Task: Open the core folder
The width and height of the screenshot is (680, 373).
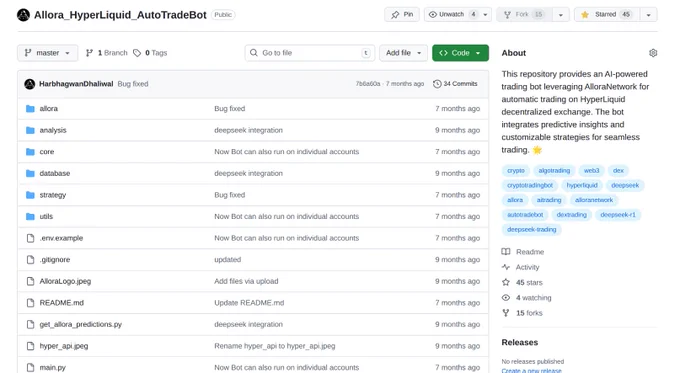Action: [x=47, y=152]
